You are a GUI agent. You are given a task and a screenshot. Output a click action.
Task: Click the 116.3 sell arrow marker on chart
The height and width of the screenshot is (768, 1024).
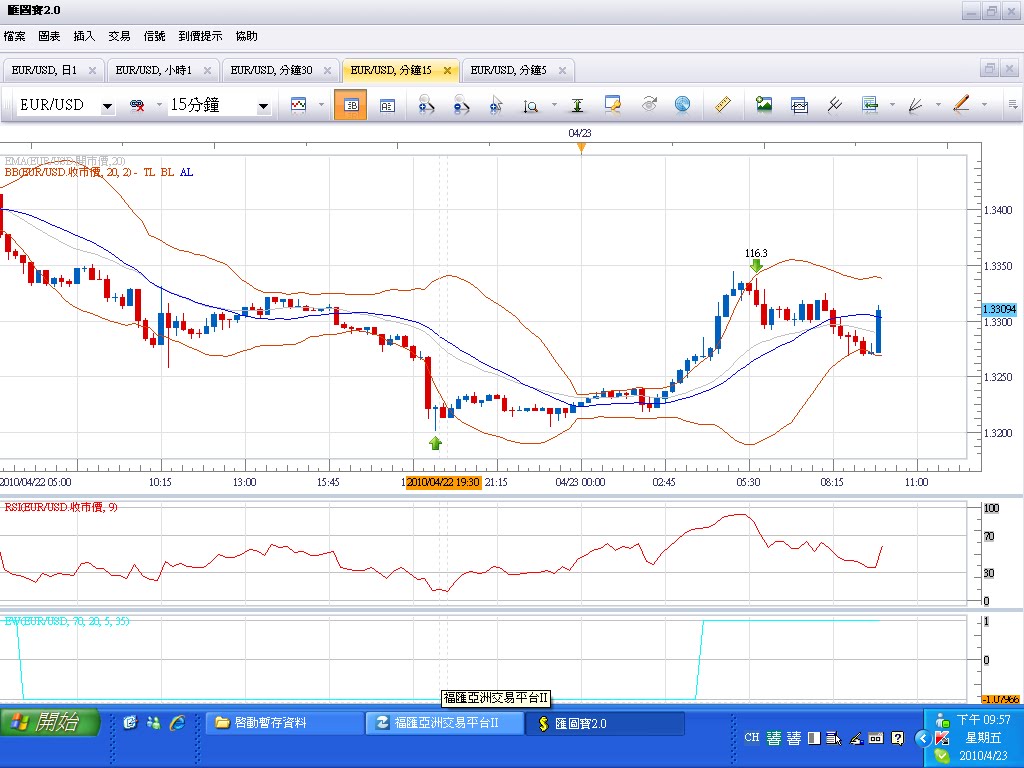click(x=756, y=265)
